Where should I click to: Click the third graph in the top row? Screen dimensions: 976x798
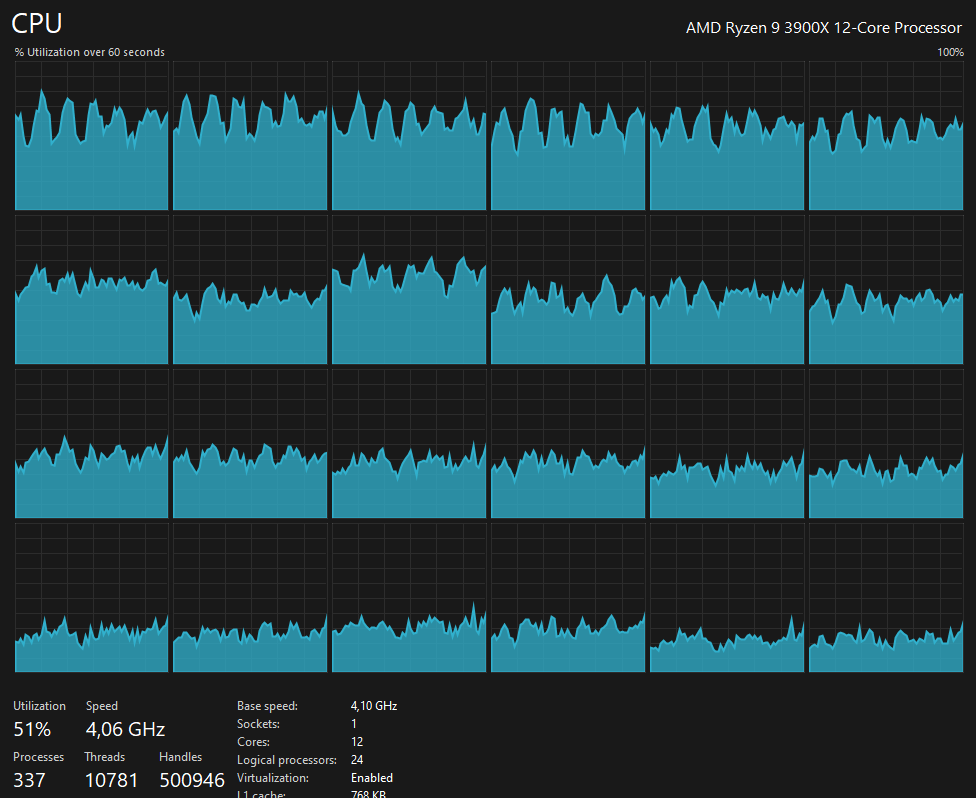[409, 135]
